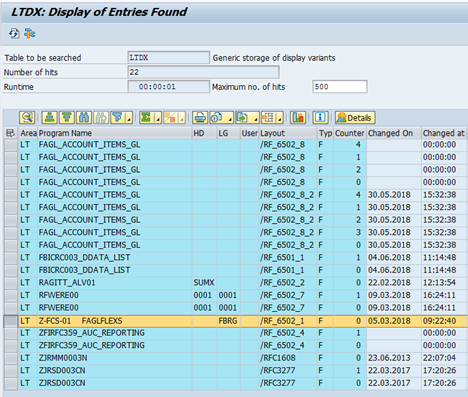
Task: Open the Total options dropdown arrow
Action: click(158, 118)
